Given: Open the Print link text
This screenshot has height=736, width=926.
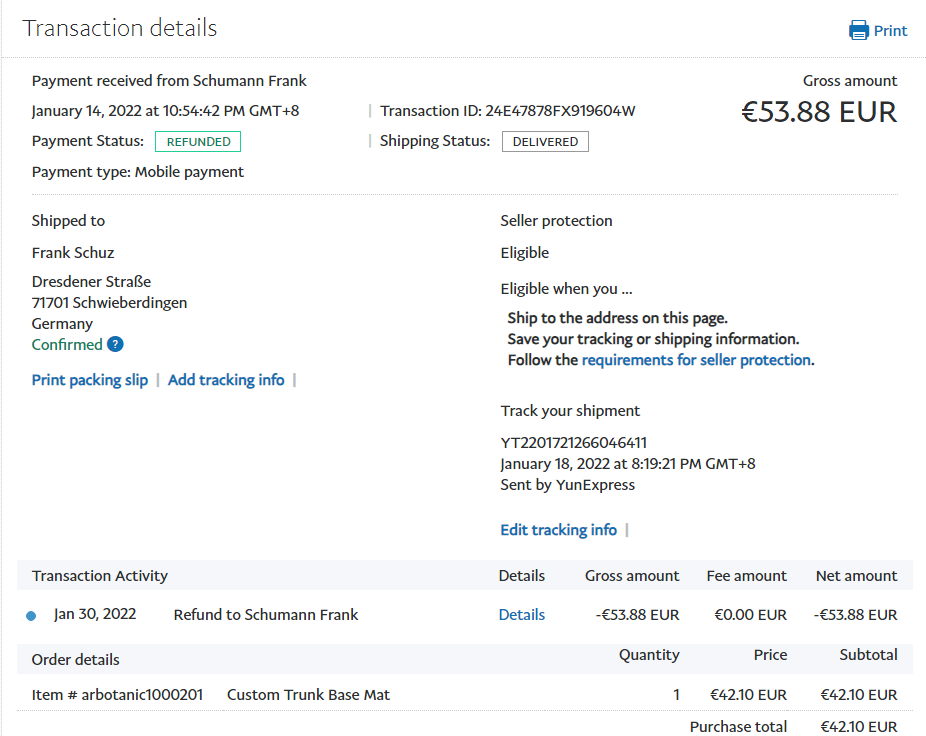Looking at the screenshot, I should pyautogui.click(x=890, y=31).
